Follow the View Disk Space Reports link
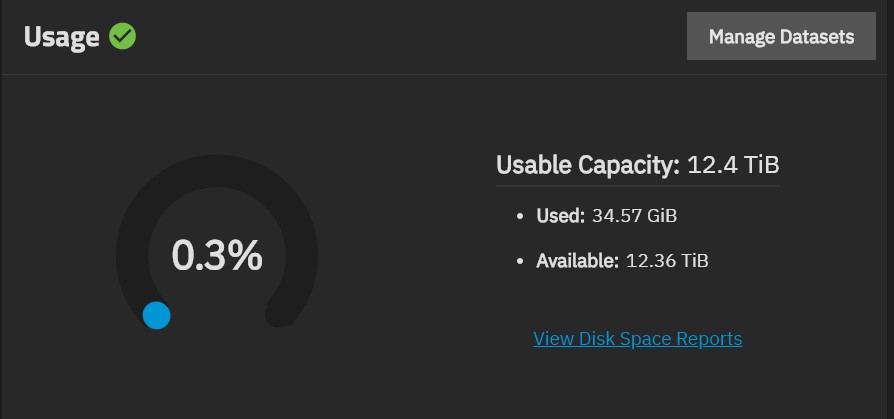This screenshot has width=894, height=419. point(637,339)
